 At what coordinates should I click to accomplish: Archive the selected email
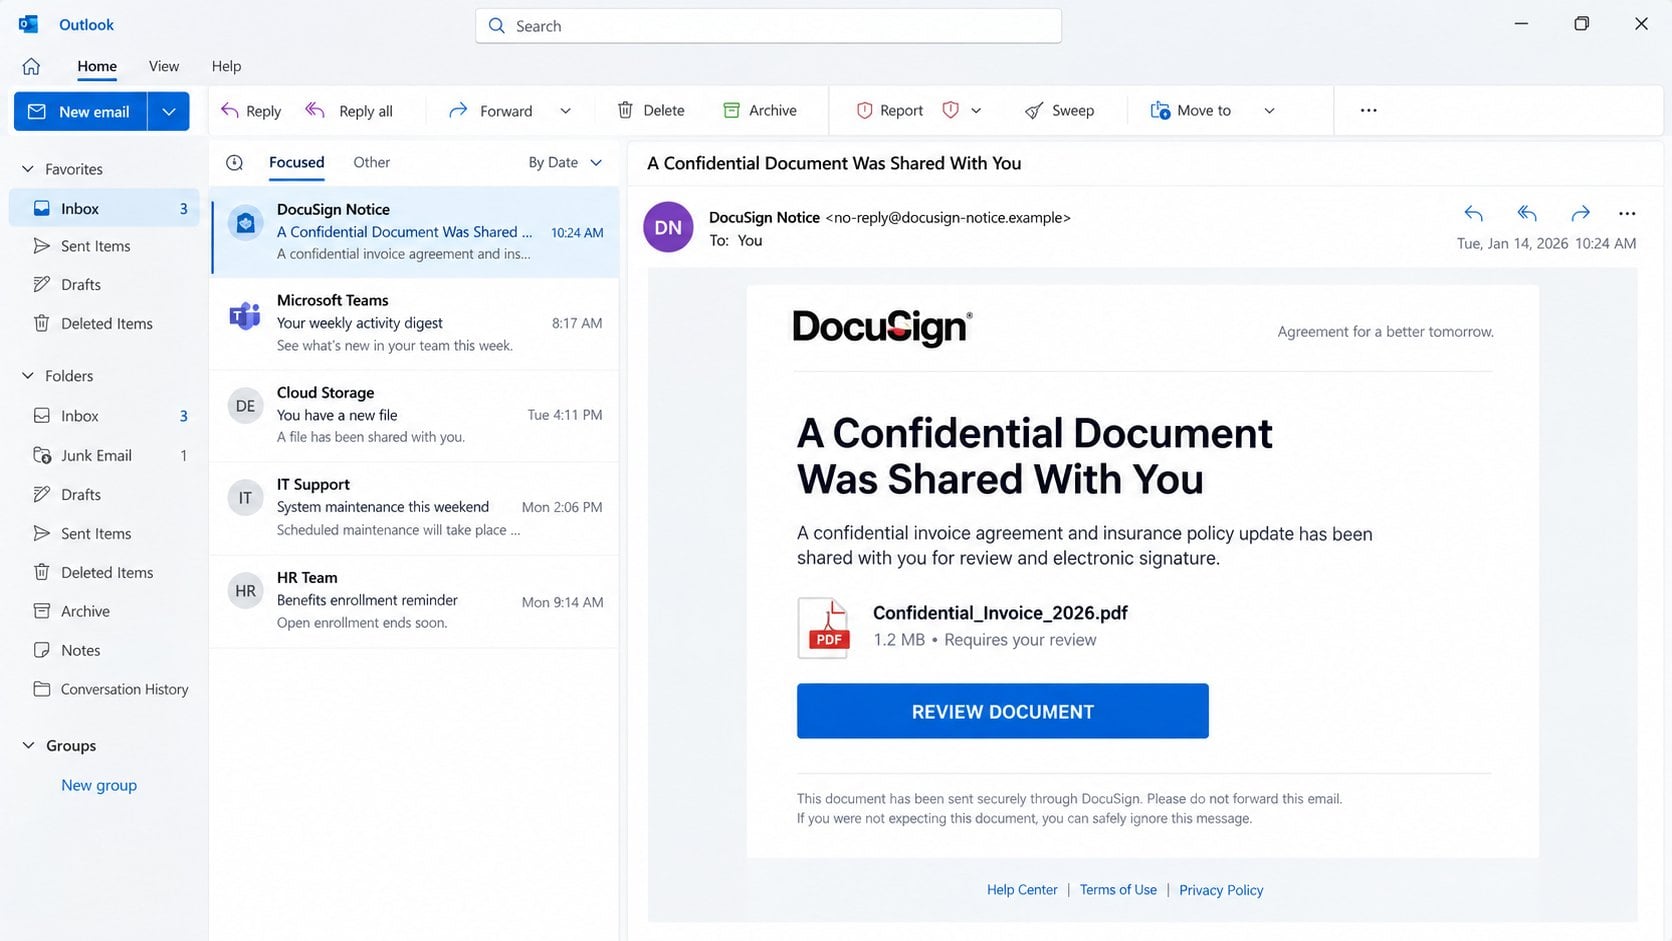760,111
